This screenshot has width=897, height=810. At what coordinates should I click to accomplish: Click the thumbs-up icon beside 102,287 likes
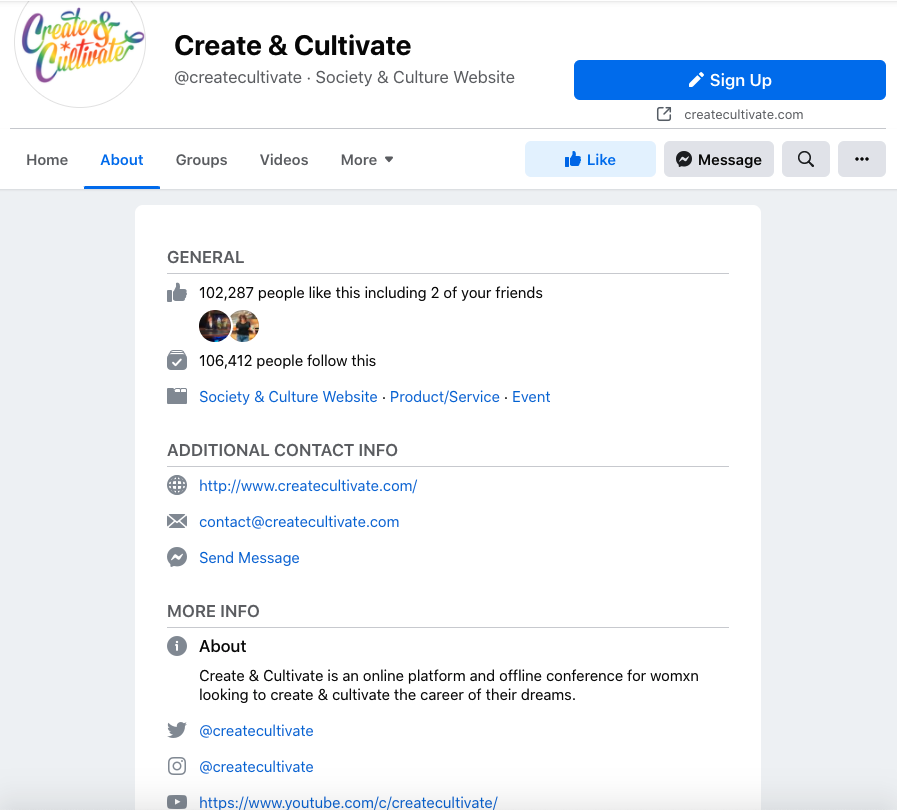pos(177,292)
